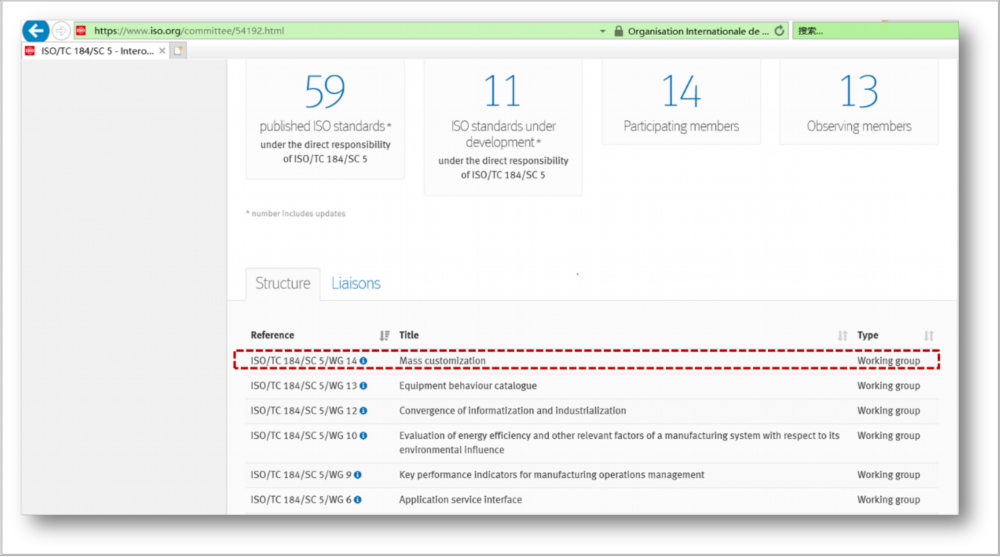Click reference ISO/TC 184/SC 5/WG 6
This screenshot has height=557, width=1000.
pyautogui.click(x=301, y=500)
